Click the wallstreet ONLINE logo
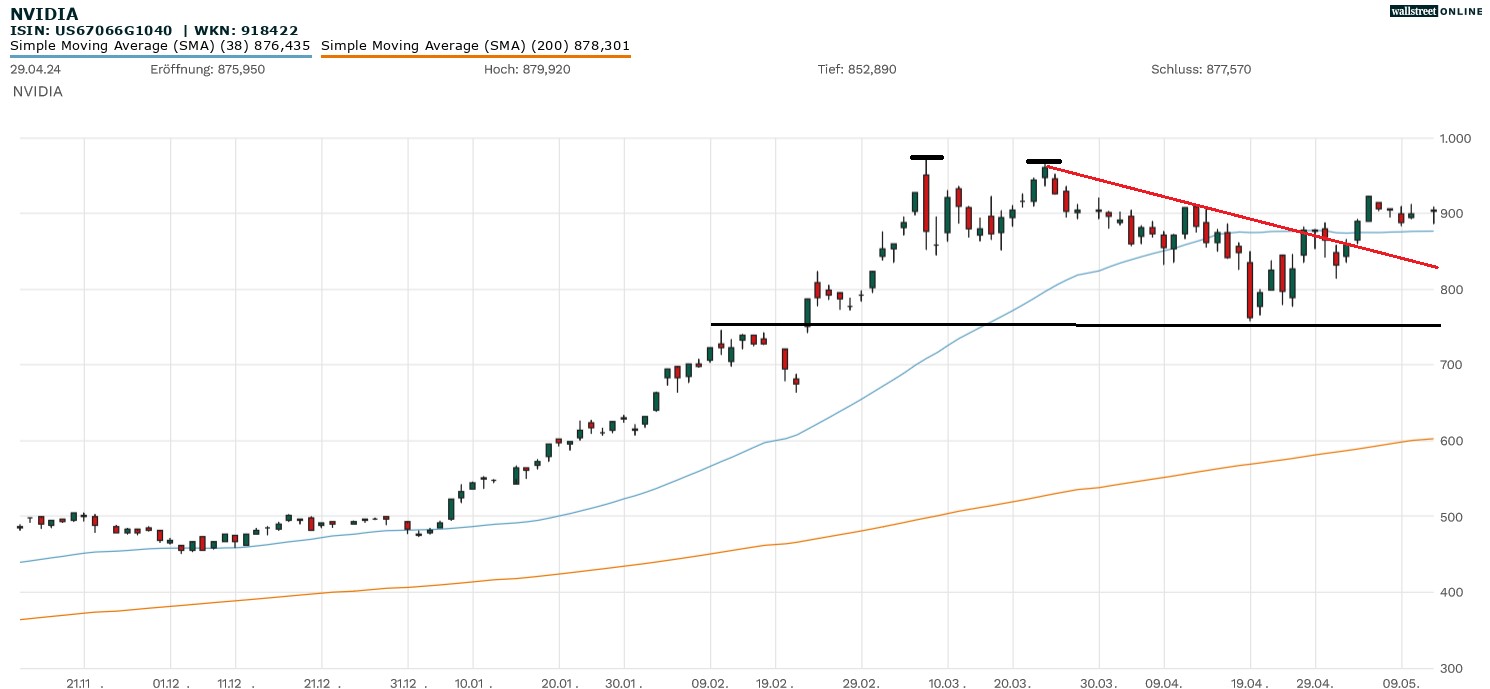The width and height of the screenshot is (1490, 689). point(1436,11)
